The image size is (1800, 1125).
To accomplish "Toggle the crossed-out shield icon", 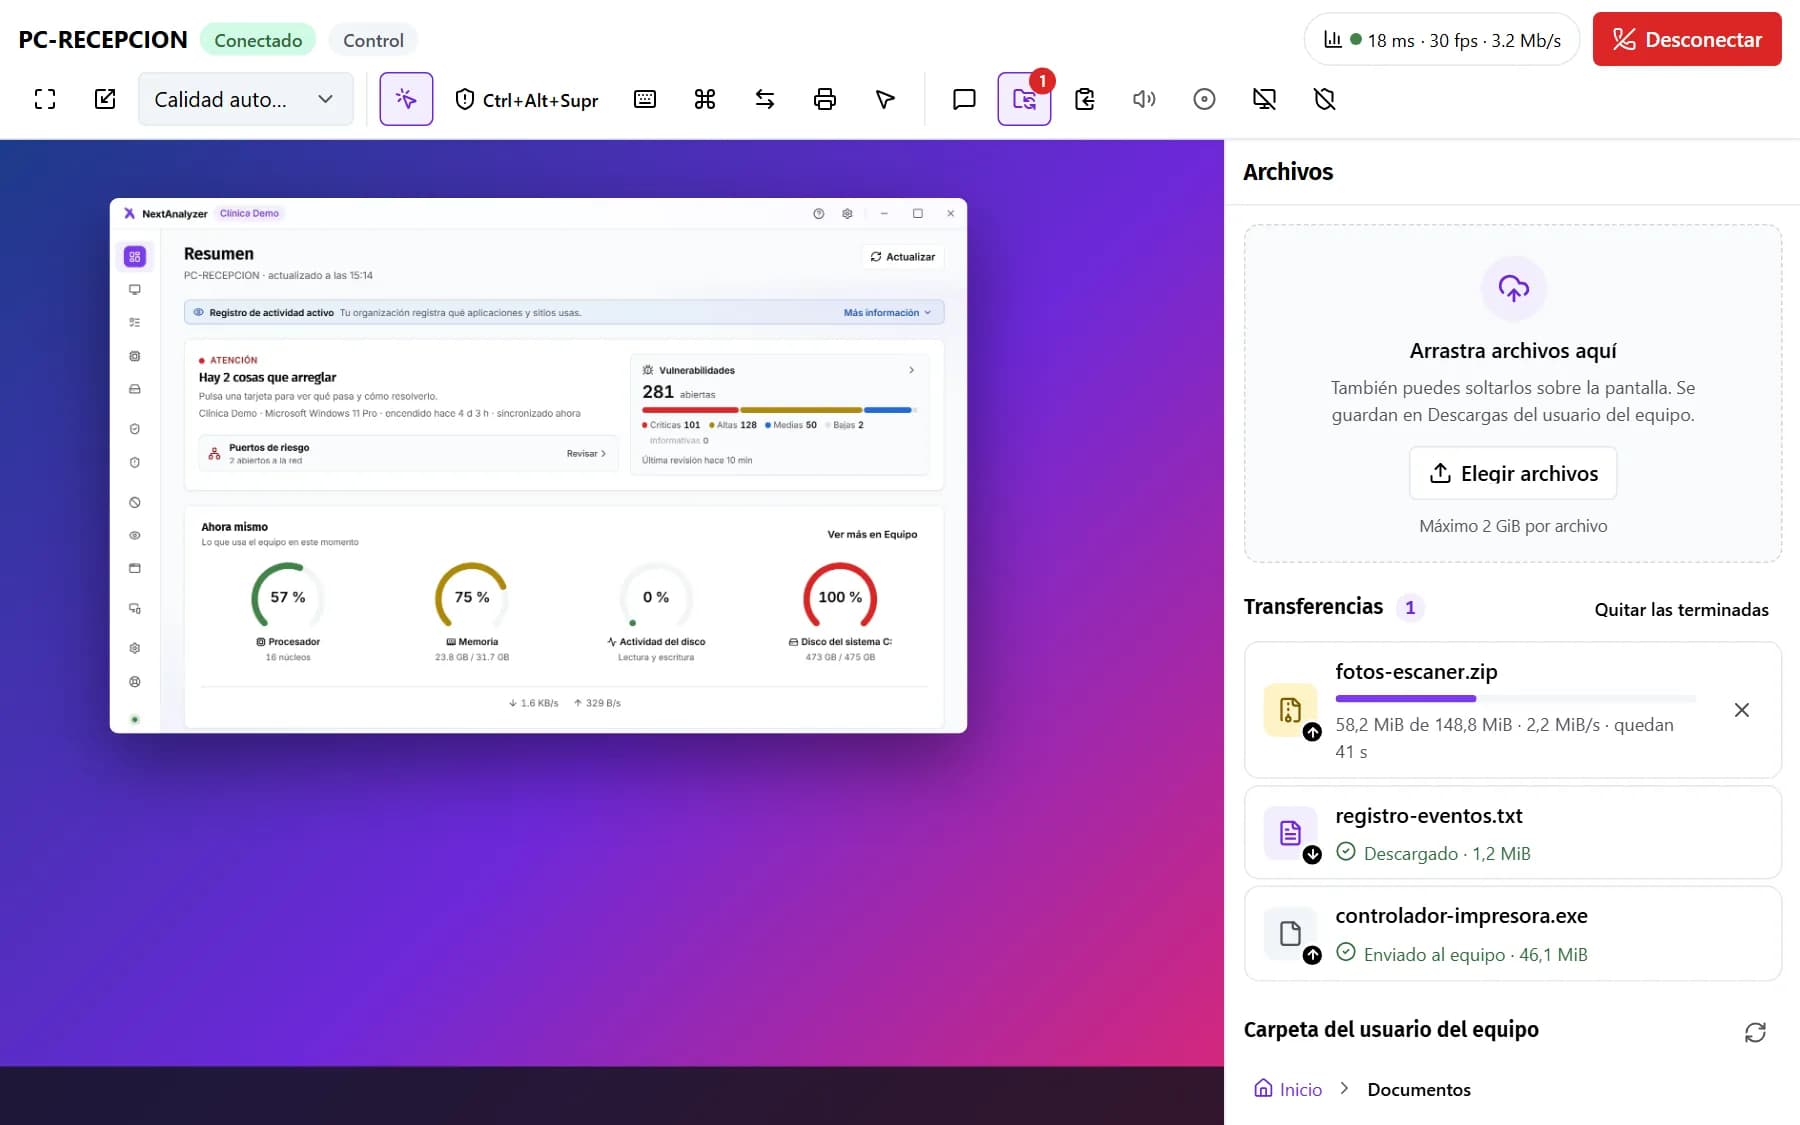I will point(1324,99).
